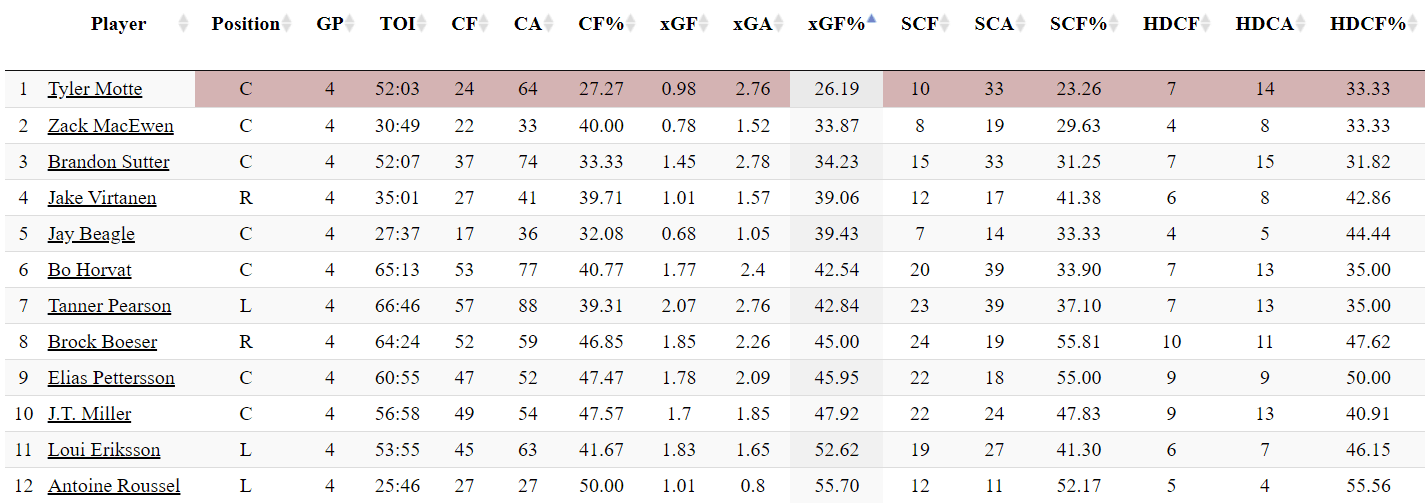Open Tyler Motte's player page
The width and height of the screenshot is (1425, 503).
tap(95, 89)
